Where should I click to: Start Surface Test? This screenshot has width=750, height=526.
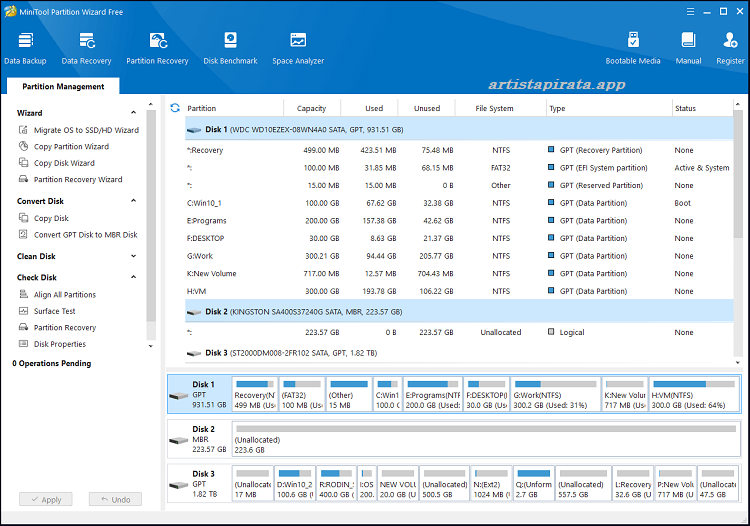[x=47, y=311]
